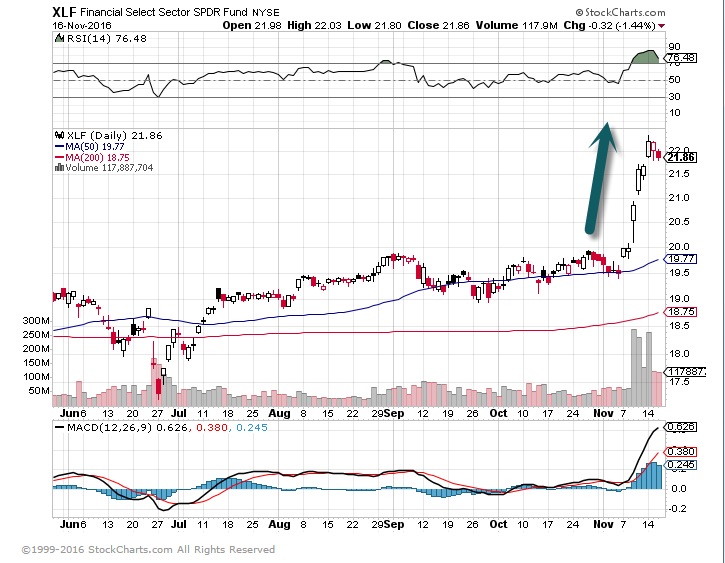
Task: Click the 19.77 MA(50) tag on price axis
Action: coord(680,259)
